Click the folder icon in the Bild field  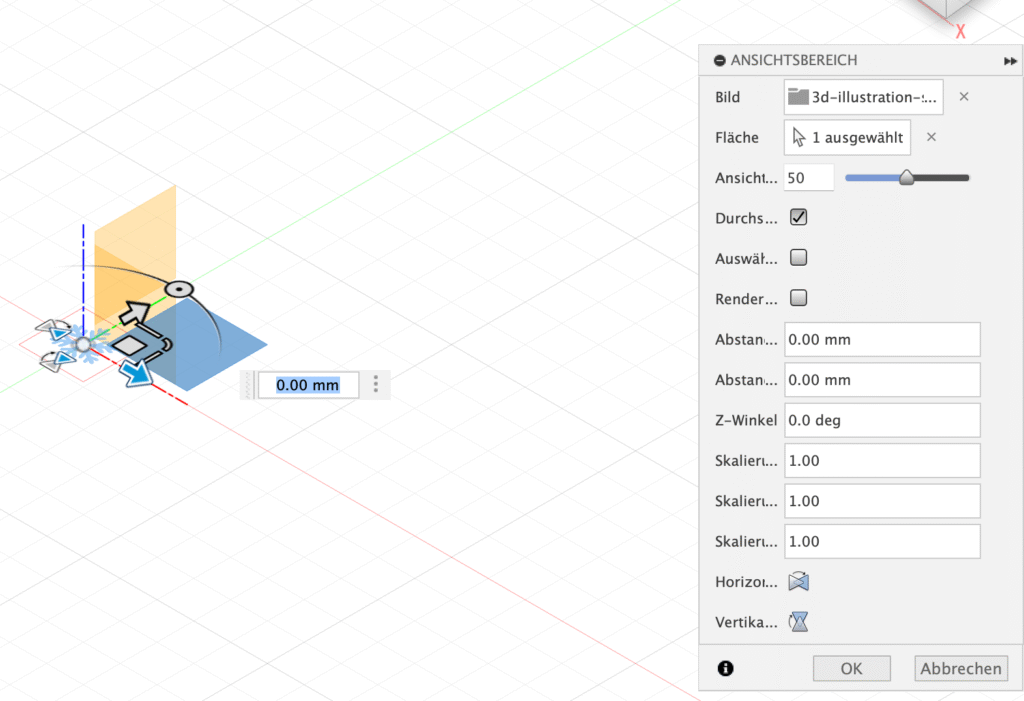point(798,97)
